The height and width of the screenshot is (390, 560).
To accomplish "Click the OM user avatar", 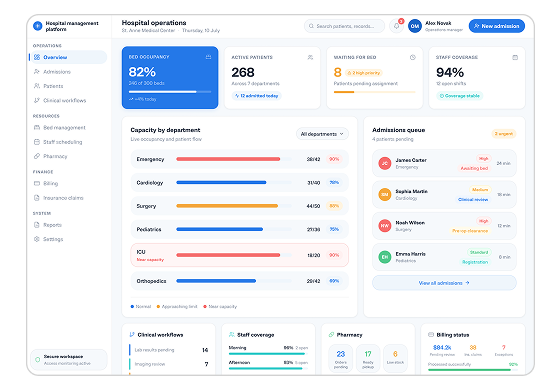I will click(415, 26).
